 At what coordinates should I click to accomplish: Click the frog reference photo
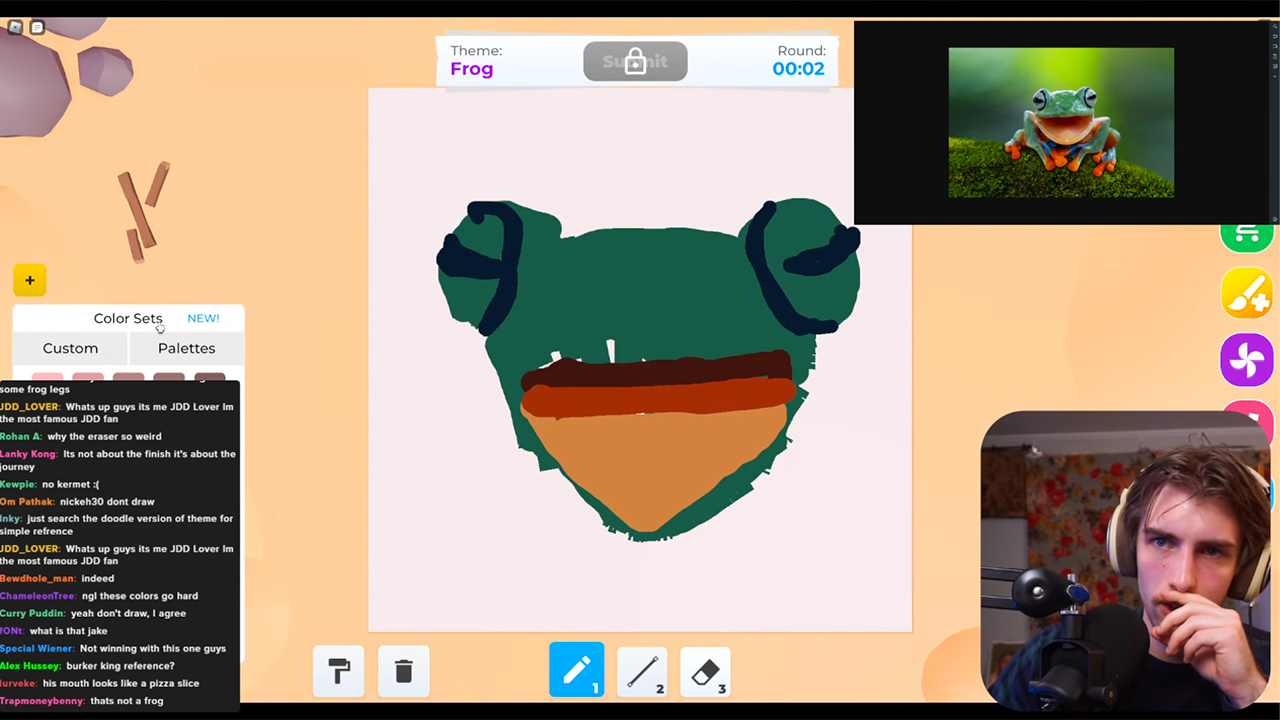1061,121
